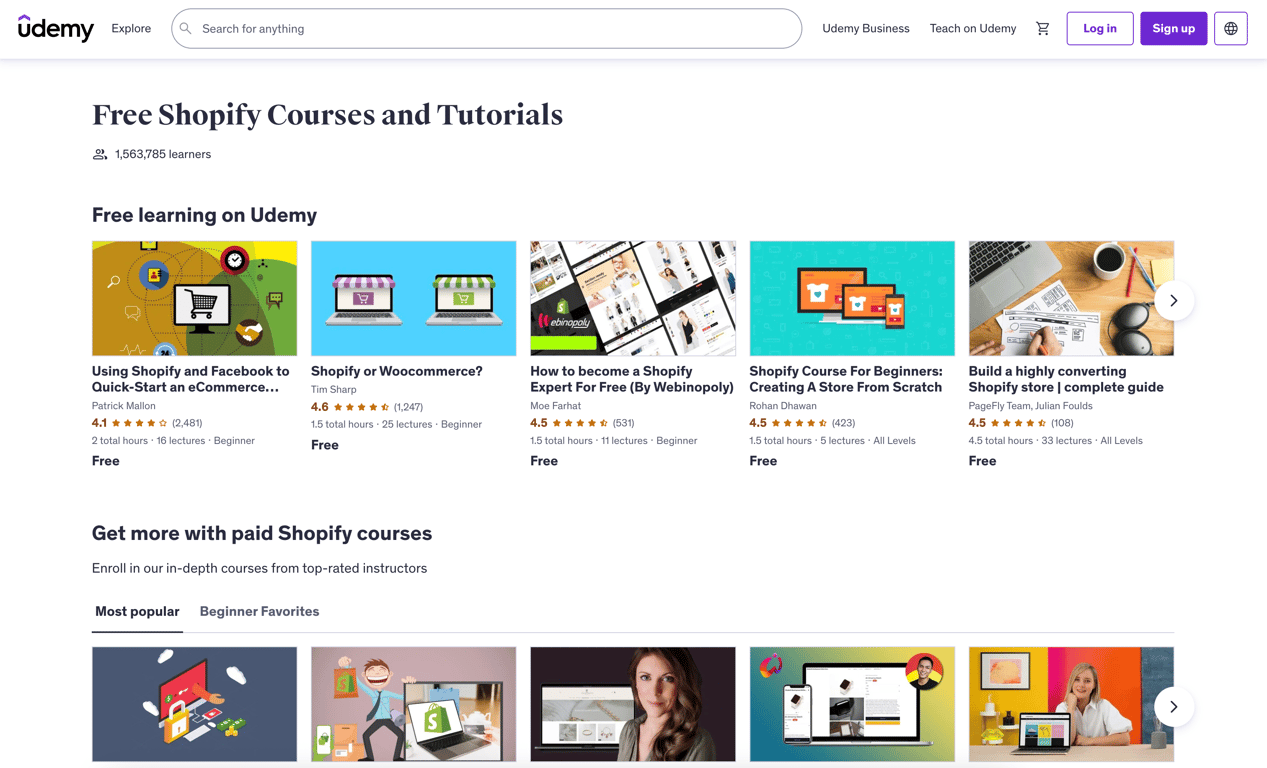Click the search magnifier icon
The image size is (1267, 768).
pyautogui.click(x=186, y=29)
